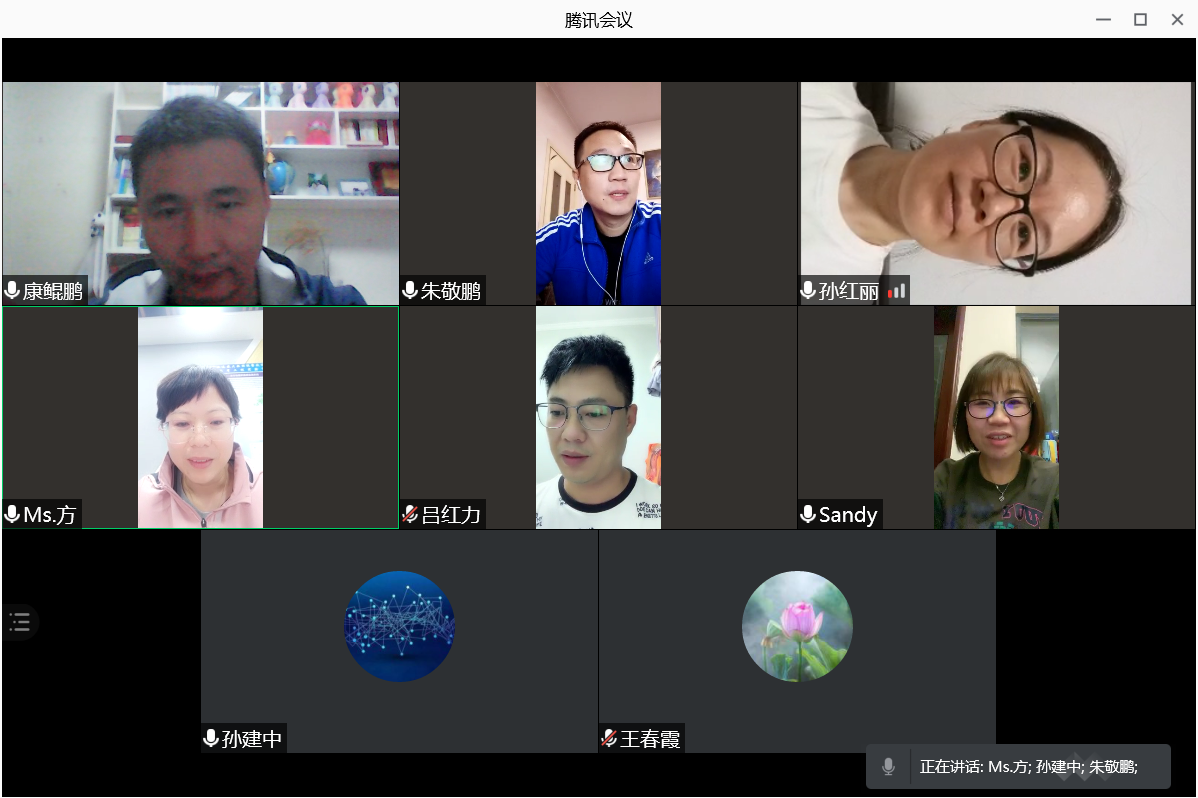Click the microphone icon beside 孙红丽
Image resolution: width=1198 pixels, height=798 pixels.
pos(808,291)
